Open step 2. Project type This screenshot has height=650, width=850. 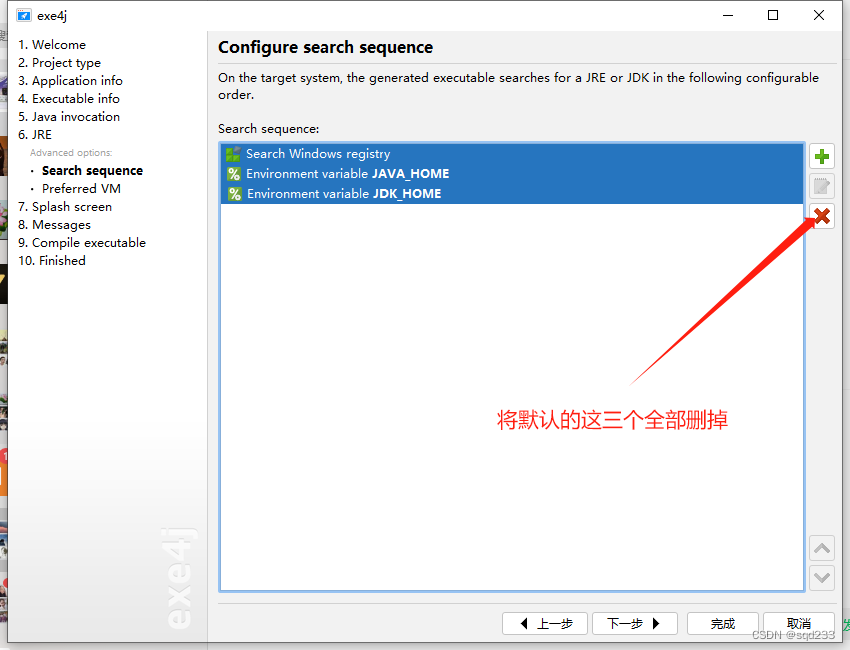point(60,63)
